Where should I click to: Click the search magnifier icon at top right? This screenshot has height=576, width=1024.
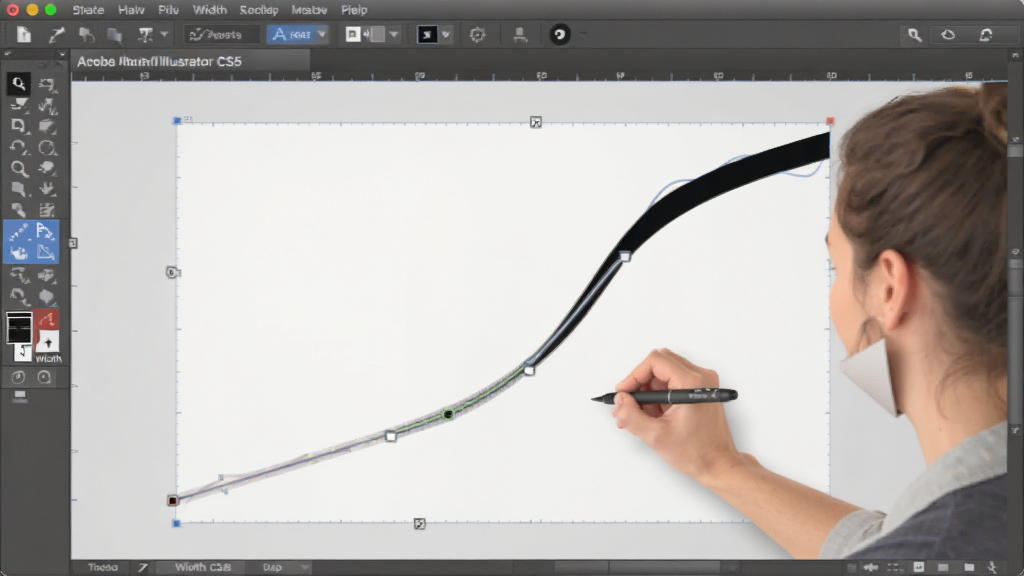914,35
